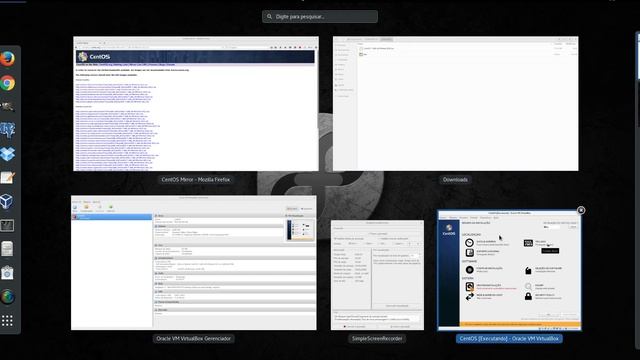Click the 'CentOS Mirror - Mozilla Firefox' label
The height and width of the screenshot is (360, 640).
coord(196,180)
